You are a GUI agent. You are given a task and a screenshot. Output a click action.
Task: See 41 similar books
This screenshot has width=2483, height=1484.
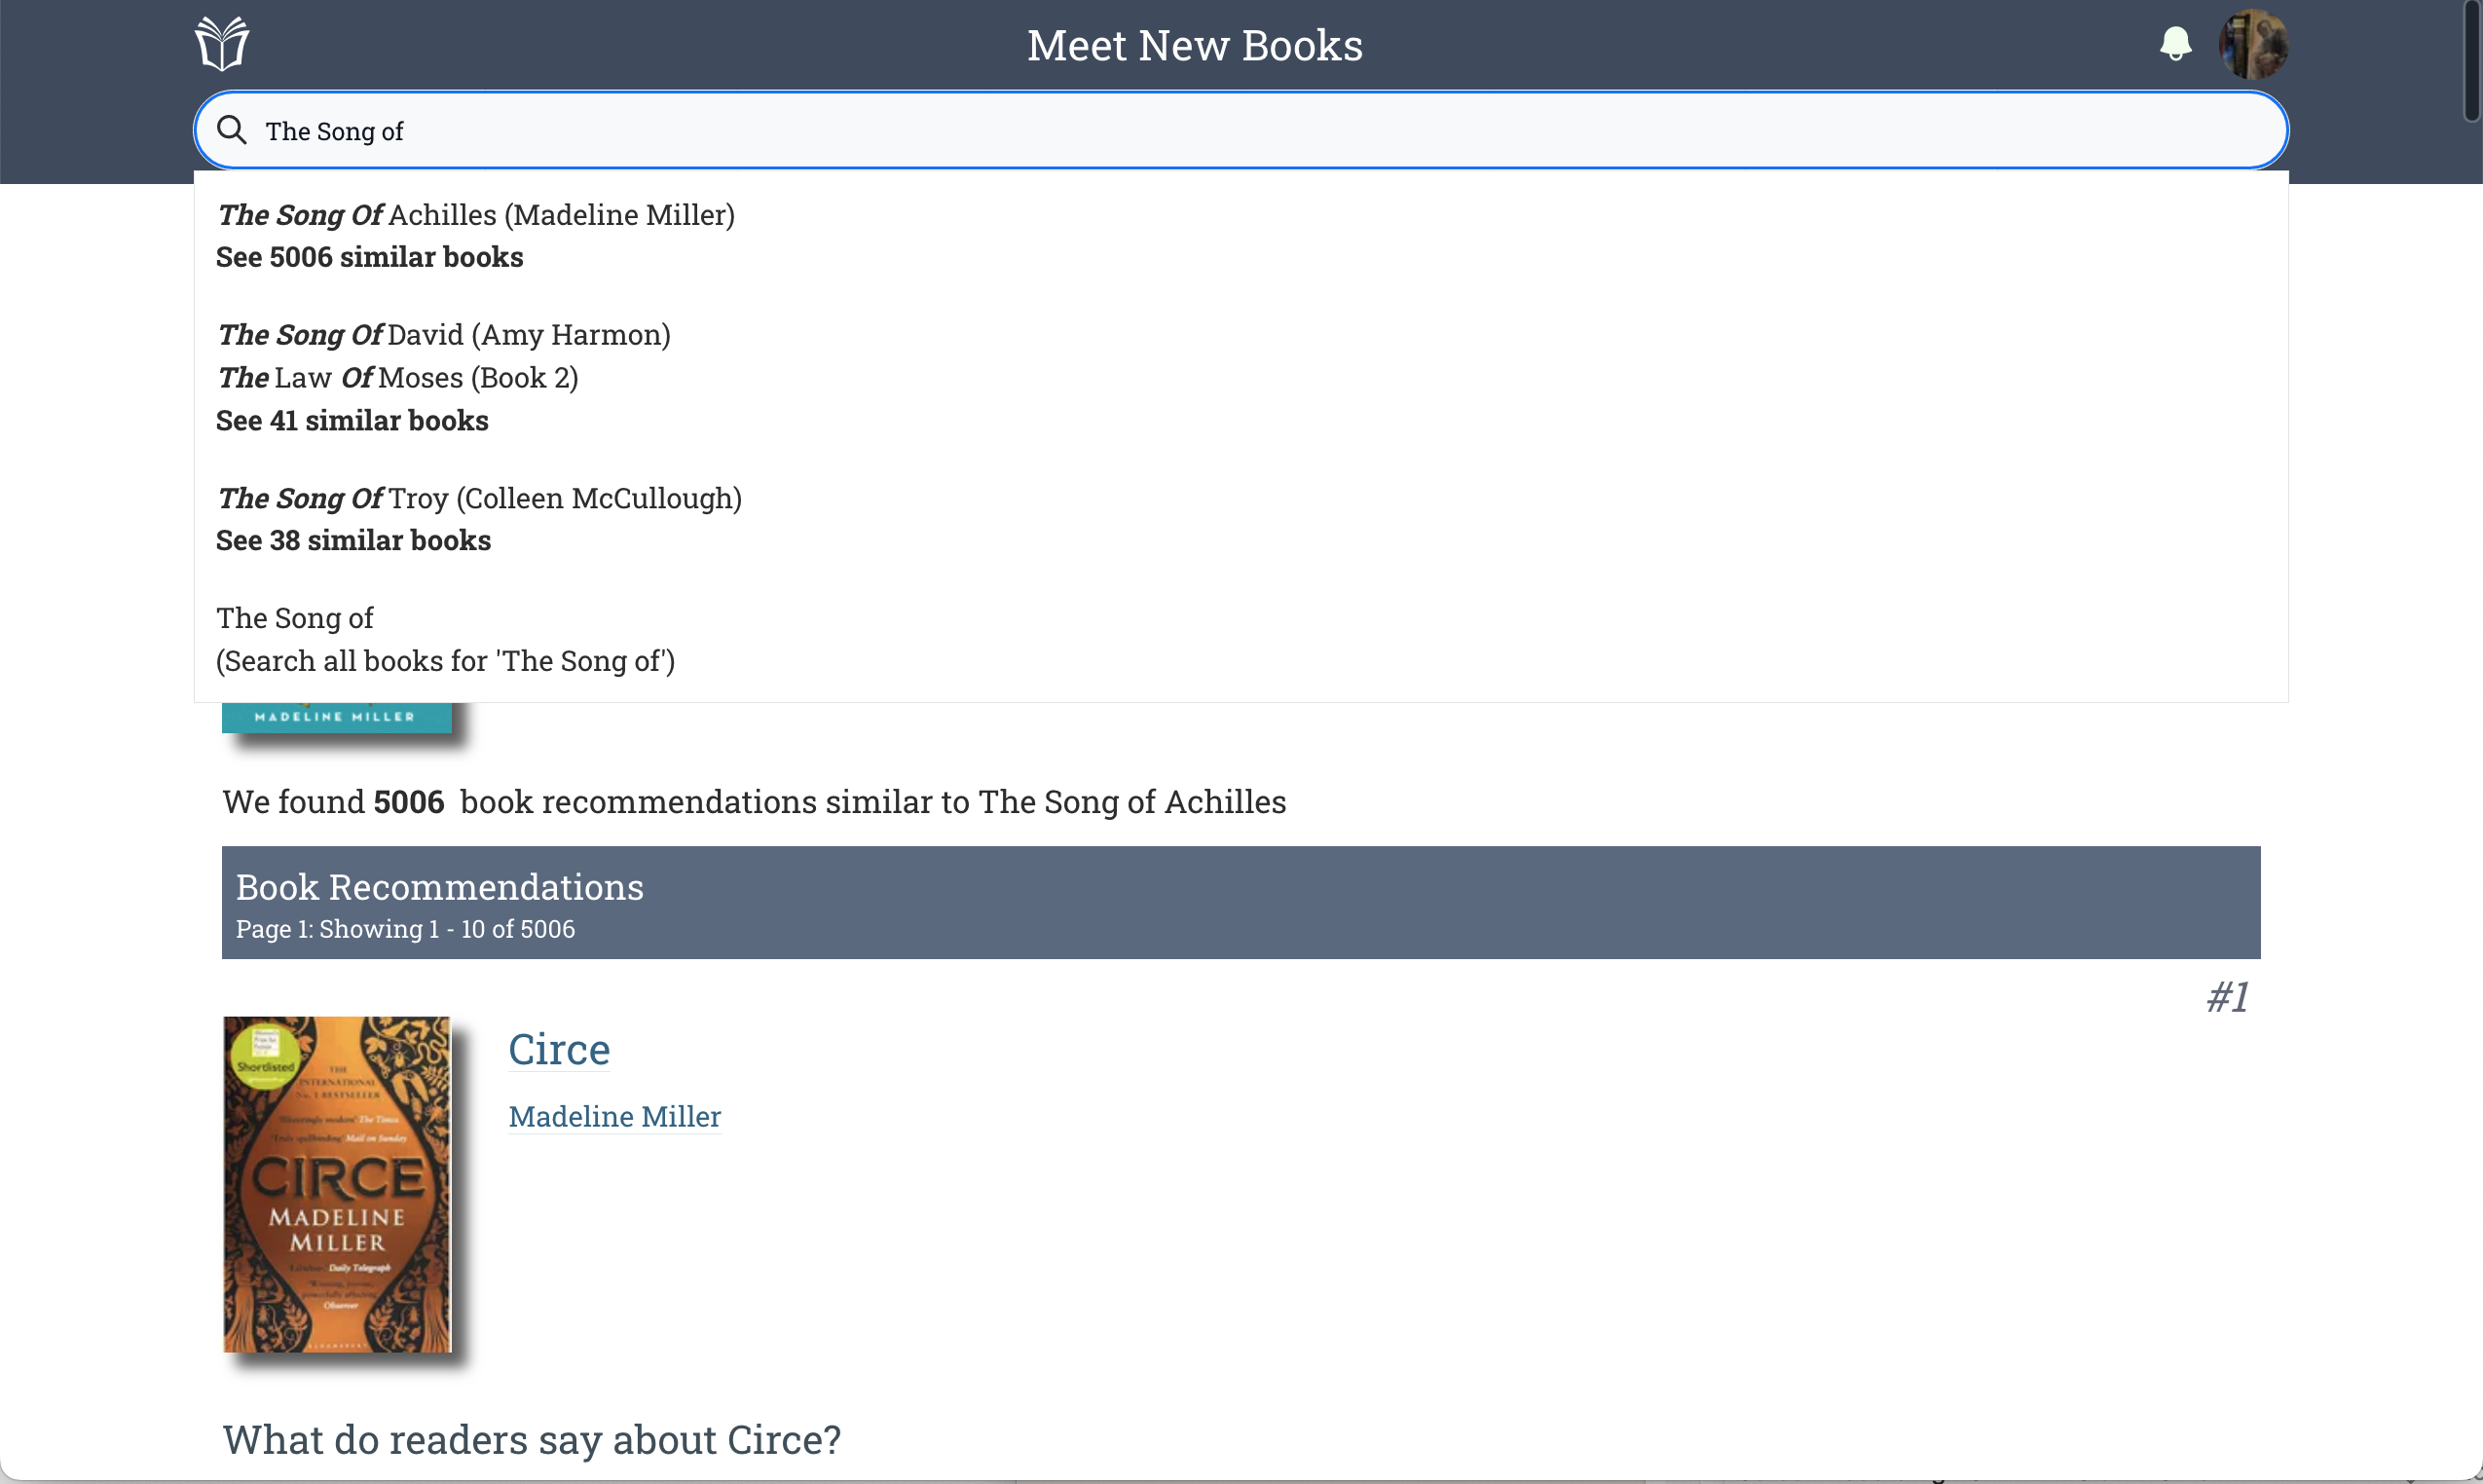coord(352,421)
